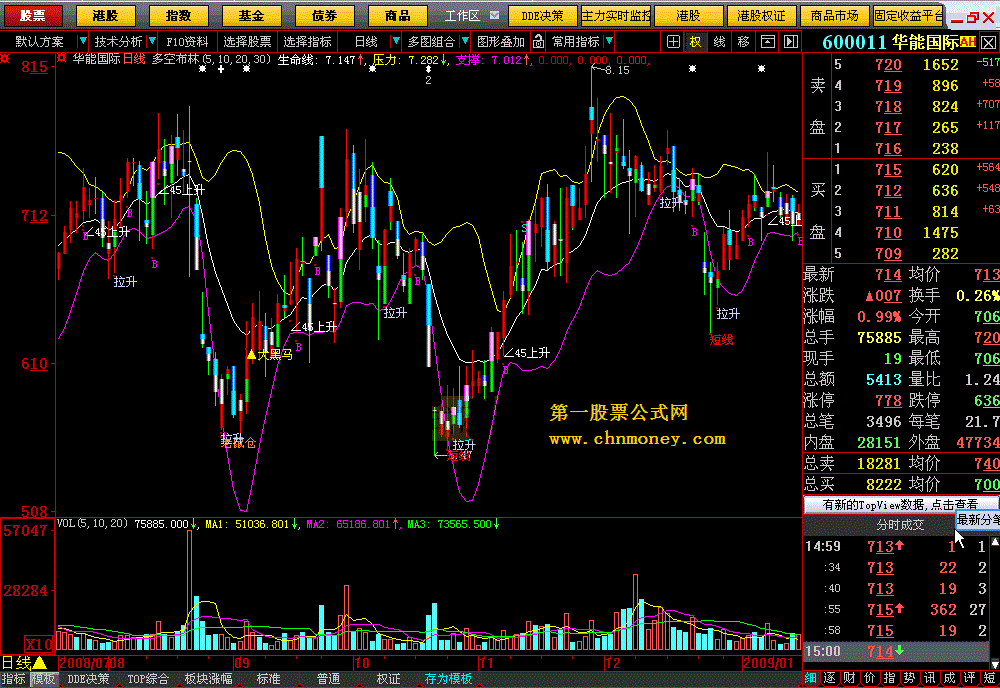Click the 大黑马 signal marker on chart
This screenshot has width=1000, height=688.
point(270,354)
